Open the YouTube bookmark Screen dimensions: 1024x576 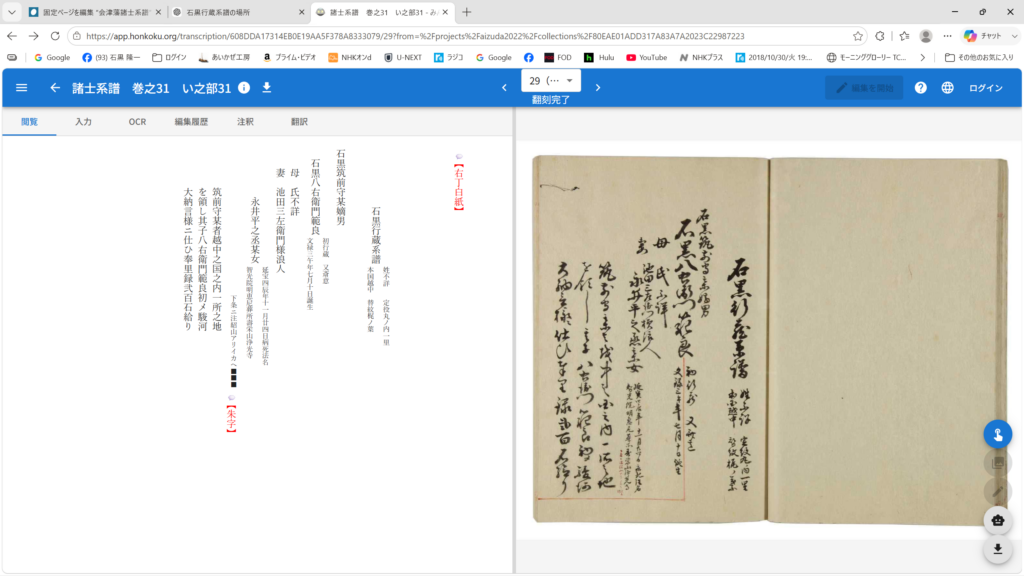click(x=647, y=57)
